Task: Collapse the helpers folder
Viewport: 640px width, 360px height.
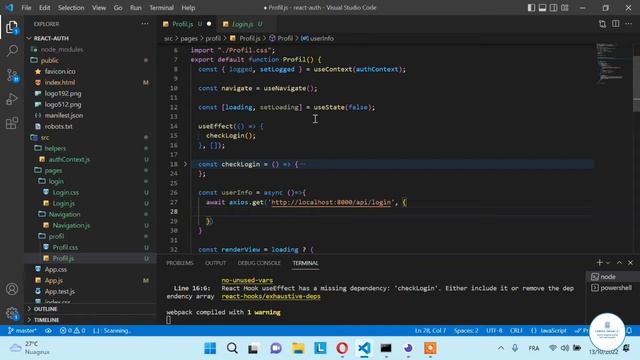Action: click(x=55, y=149)
